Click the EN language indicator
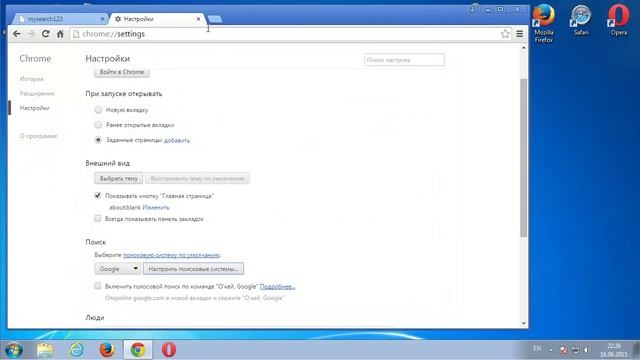This screenshot has width=640, height=360. (537, 349)
